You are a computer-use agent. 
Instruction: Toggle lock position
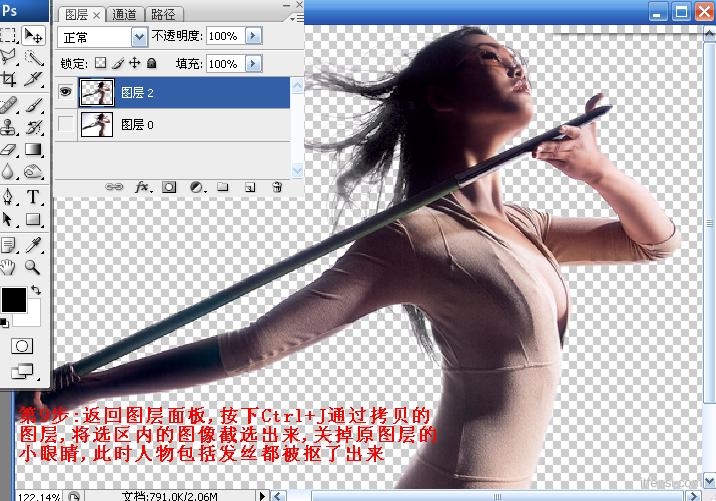coord(135,63)
